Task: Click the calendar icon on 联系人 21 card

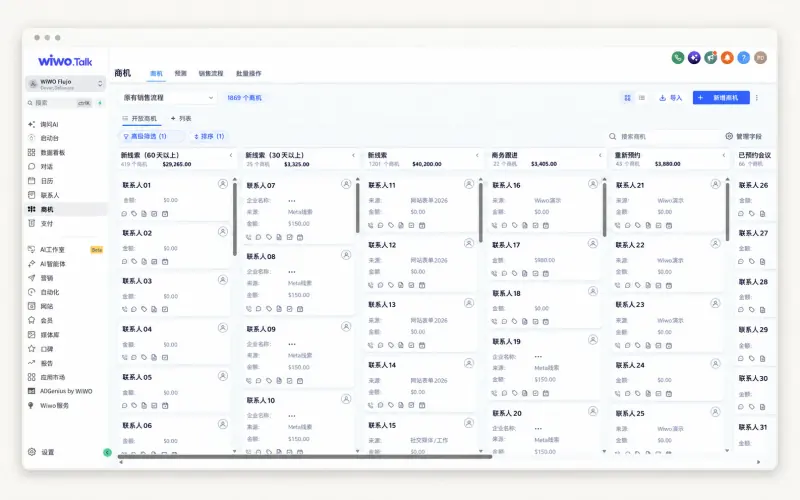Action: [669, 225]
